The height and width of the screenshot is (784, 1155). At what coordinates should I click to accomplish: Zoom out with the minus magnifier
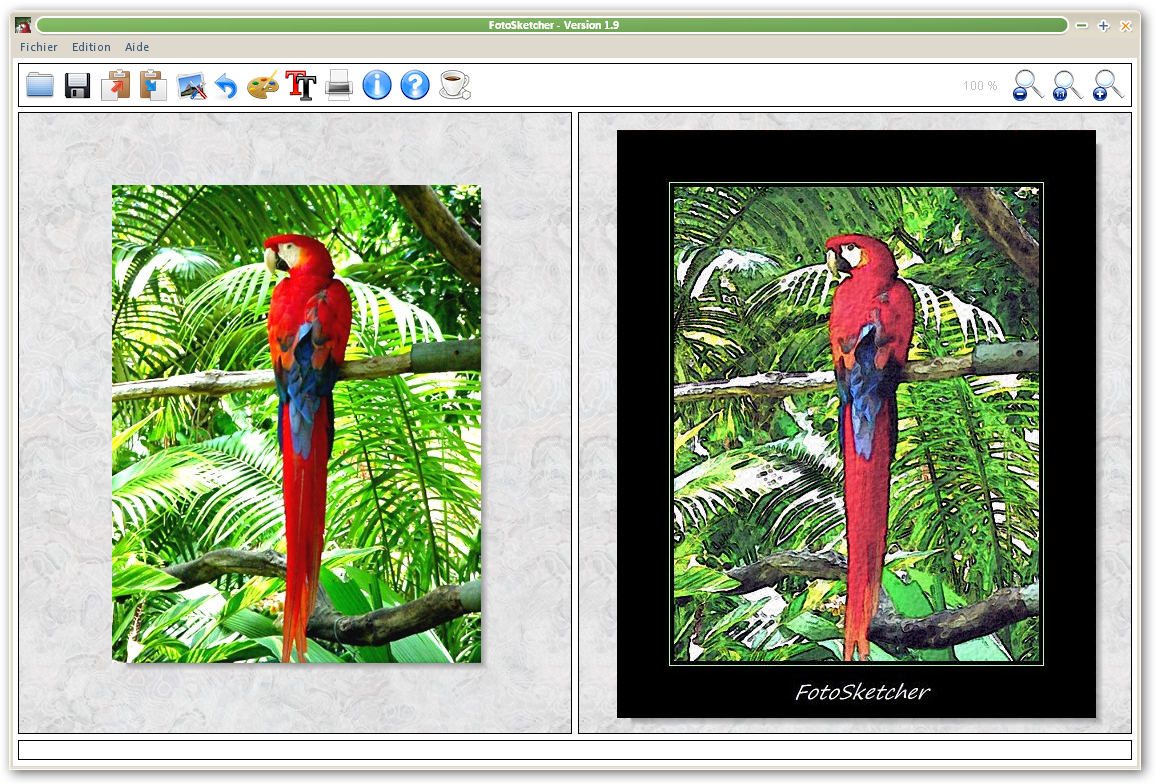click(1027, 85)
